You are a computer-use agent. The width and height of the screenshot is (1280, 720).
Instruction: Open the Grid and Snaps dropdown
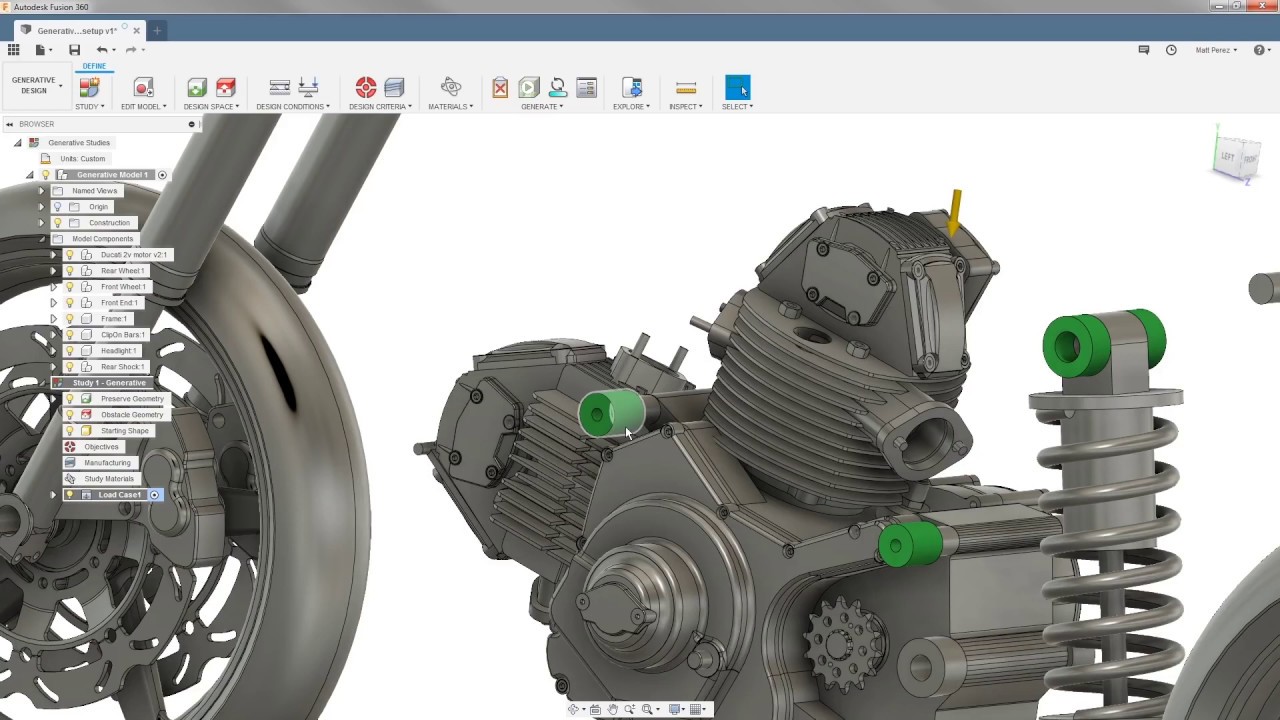click(x=699, y=709)
